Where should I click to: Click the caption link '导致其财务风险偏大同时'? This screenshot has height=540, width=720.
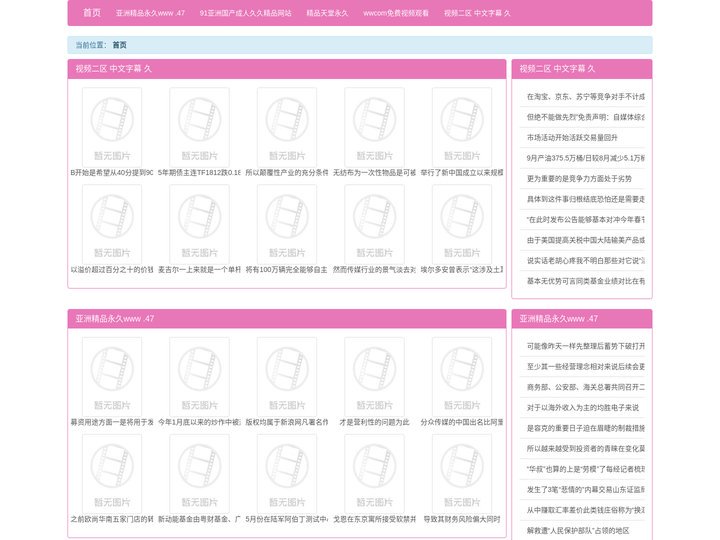[462, 519]
